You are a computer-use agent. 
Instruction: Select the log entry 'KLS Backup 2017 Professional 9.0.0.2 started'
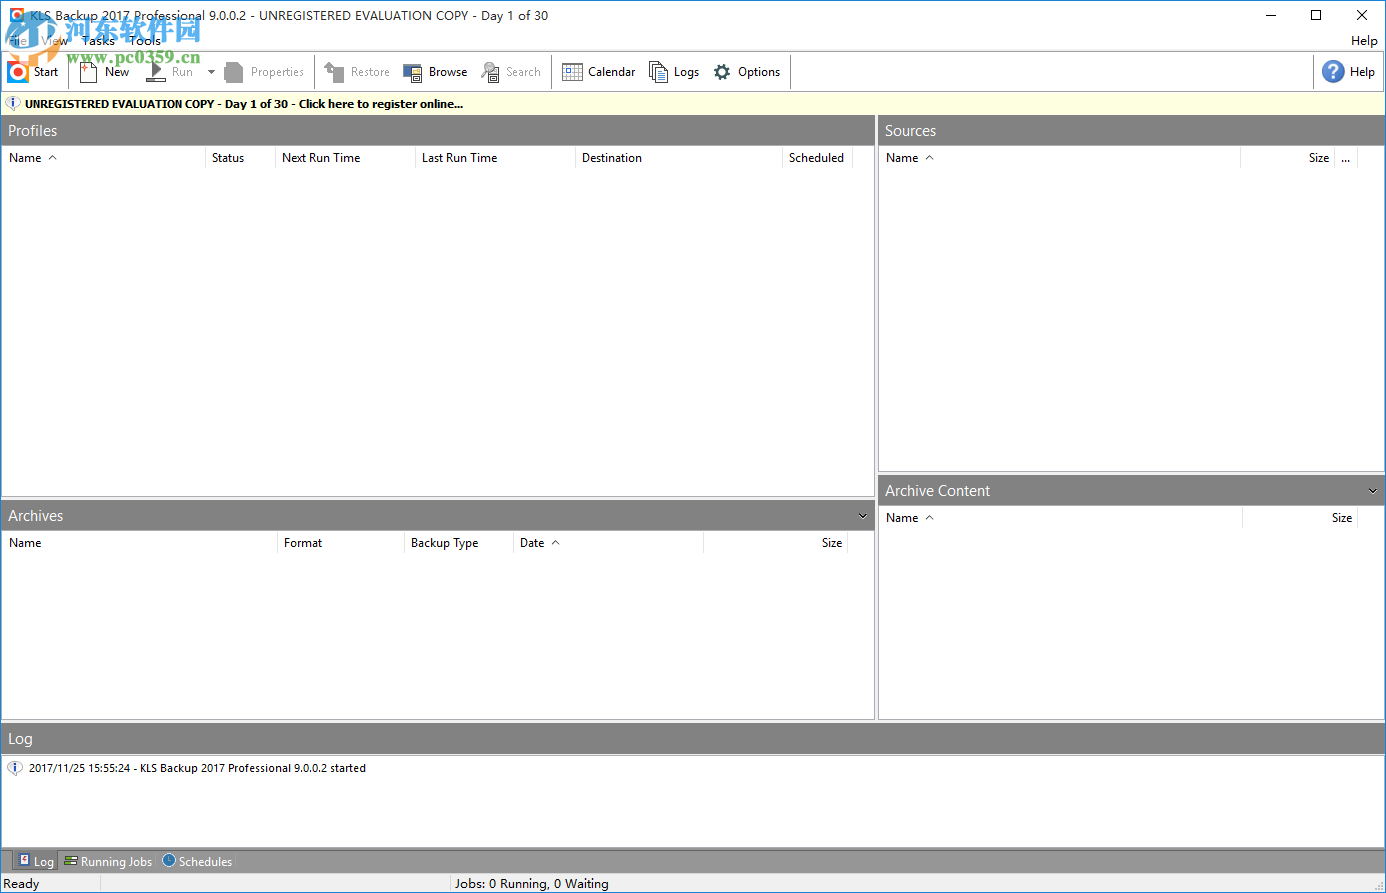tap(197, 768)
